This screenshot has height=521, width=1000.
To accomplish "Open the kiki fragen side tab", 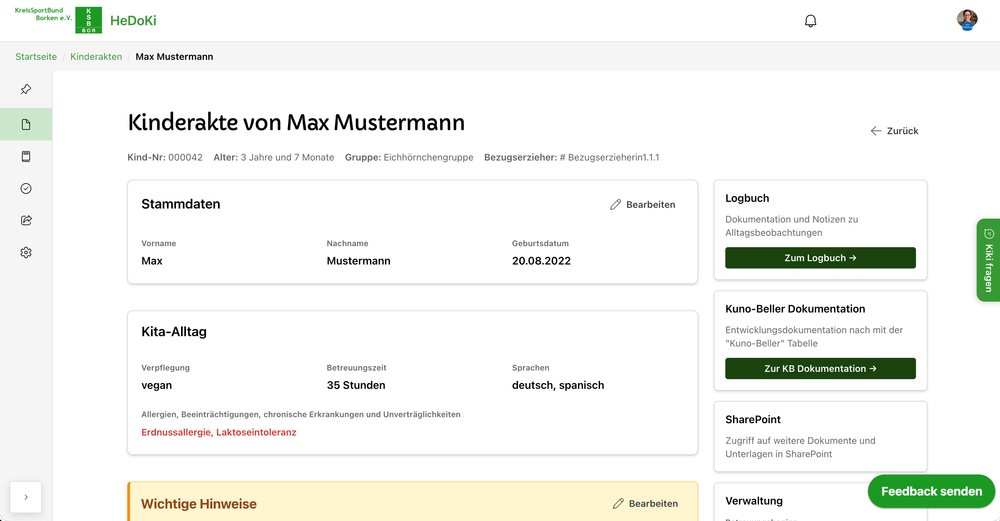I will [988, 260].
